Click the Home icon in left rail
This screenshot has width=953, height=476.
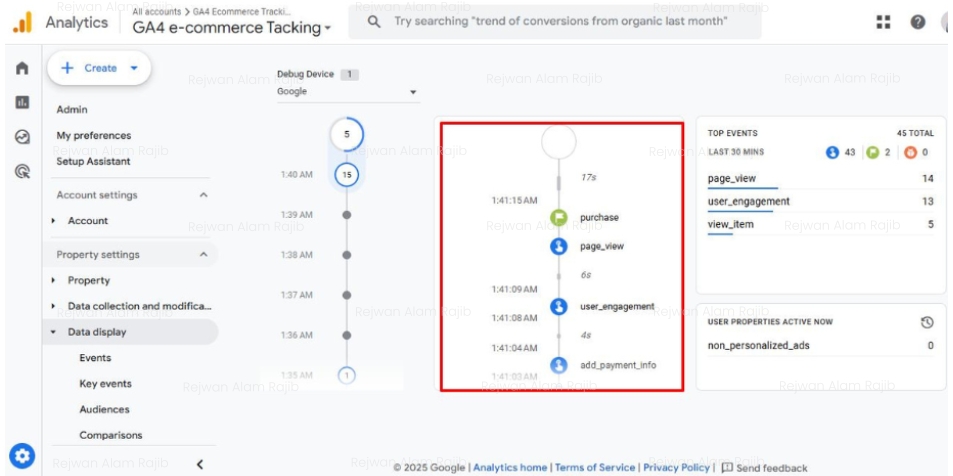(x=20, y=69)
